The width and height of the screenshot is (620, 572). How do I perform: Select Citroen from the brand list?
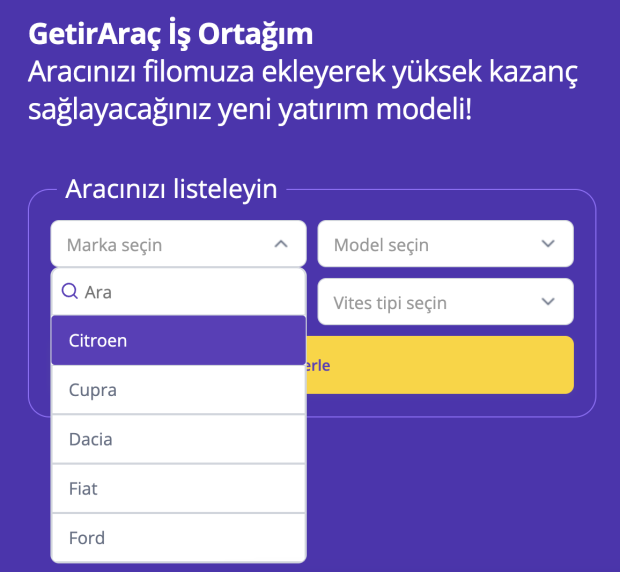coord(178,340)
